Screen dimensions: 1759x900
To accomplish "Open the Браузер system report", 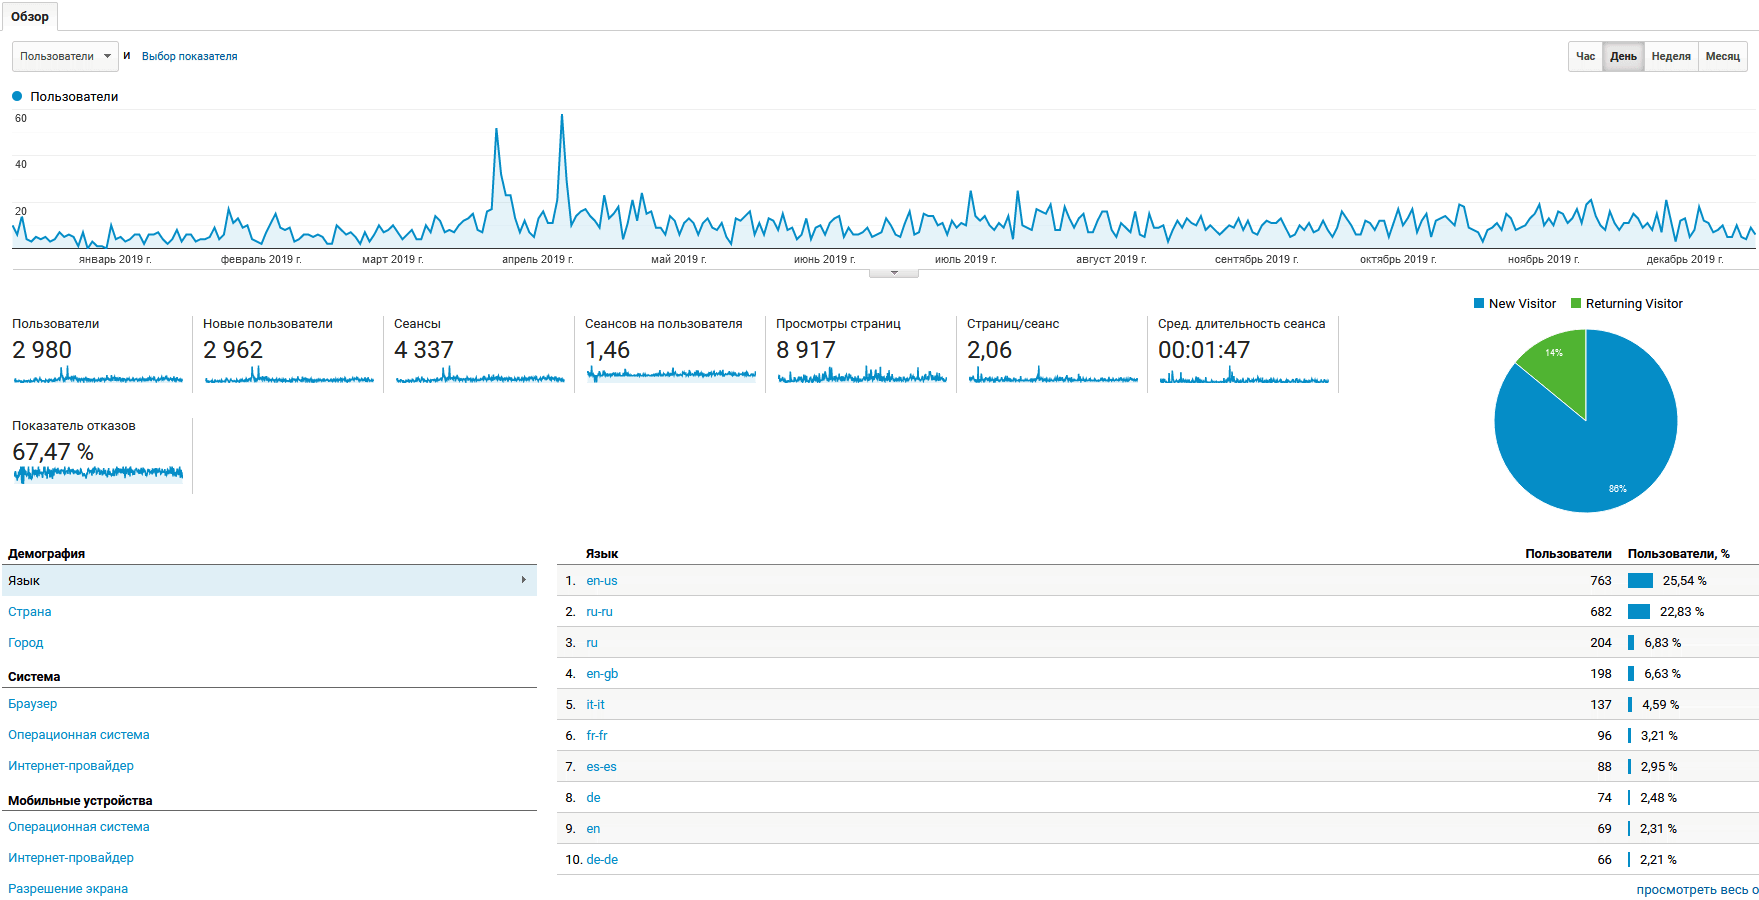I will point(33,703).
